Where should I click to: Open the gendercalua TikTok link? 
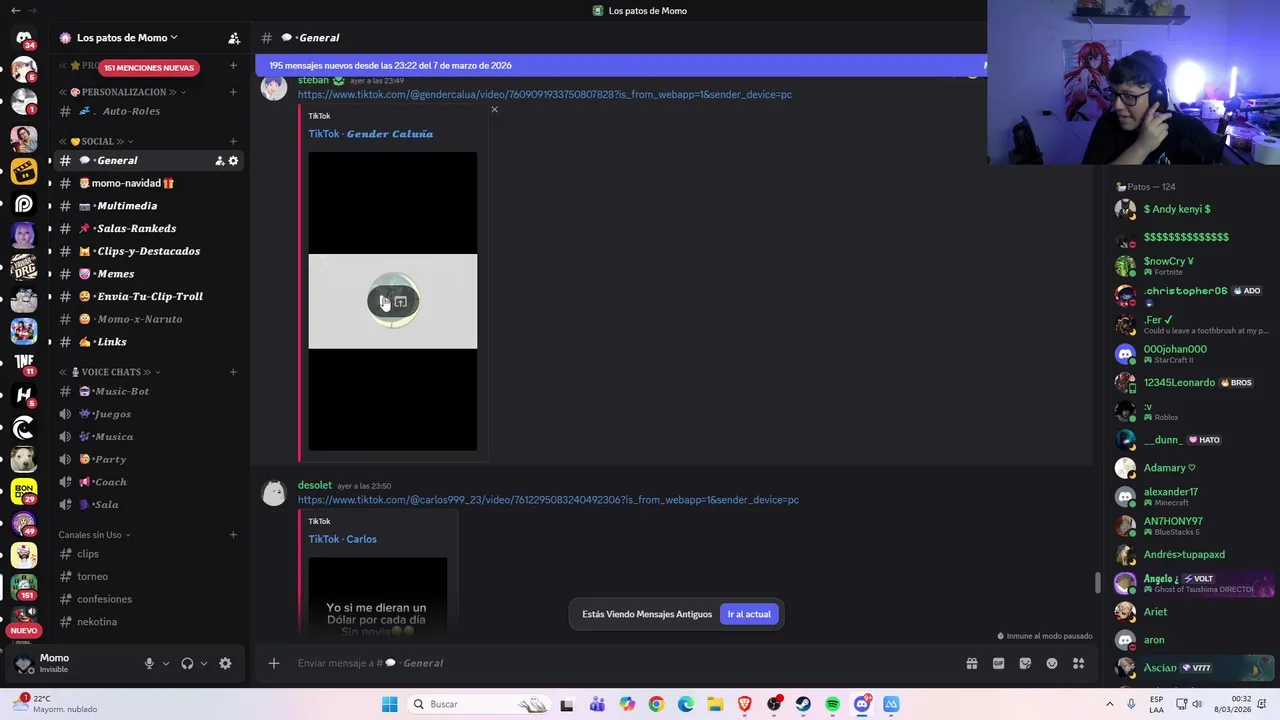[545, 95]
